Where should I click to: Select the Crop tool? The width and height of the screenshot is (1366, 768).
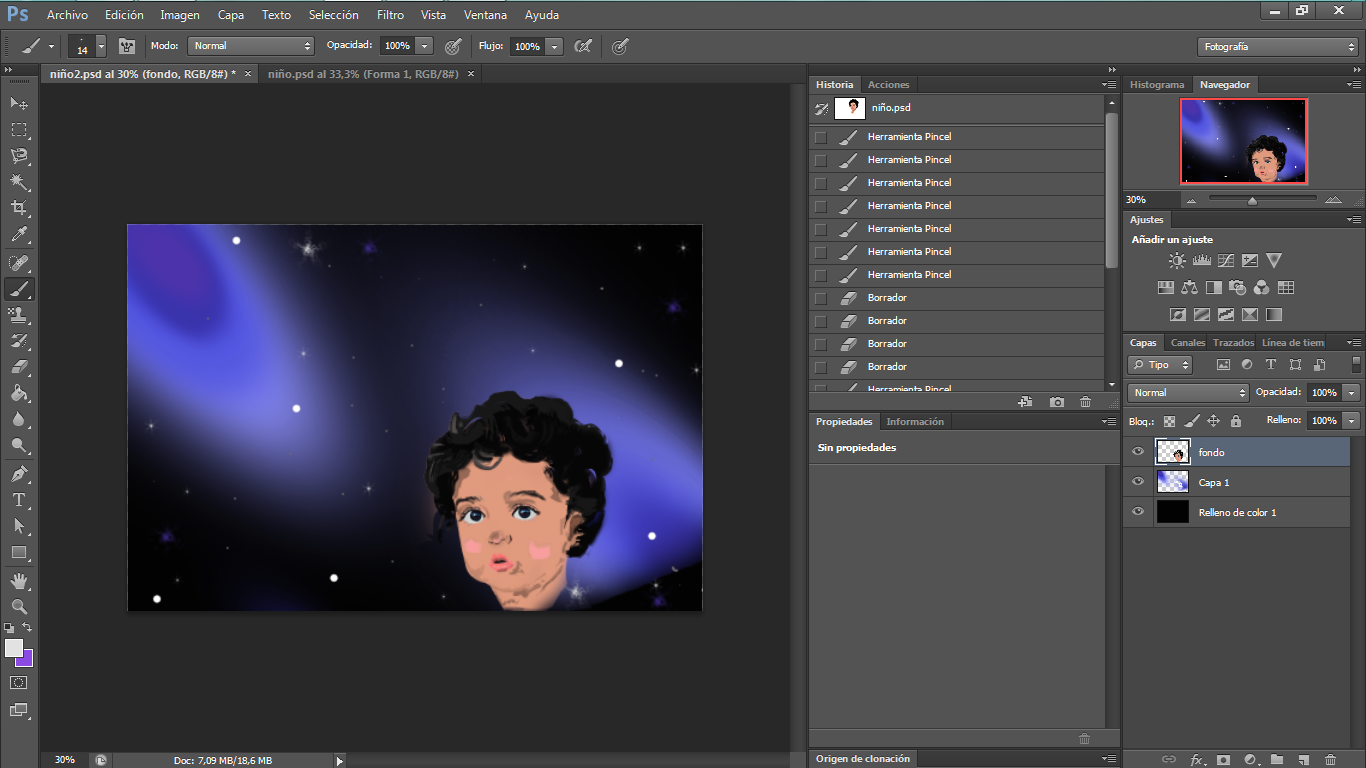[x=19, y=208]
